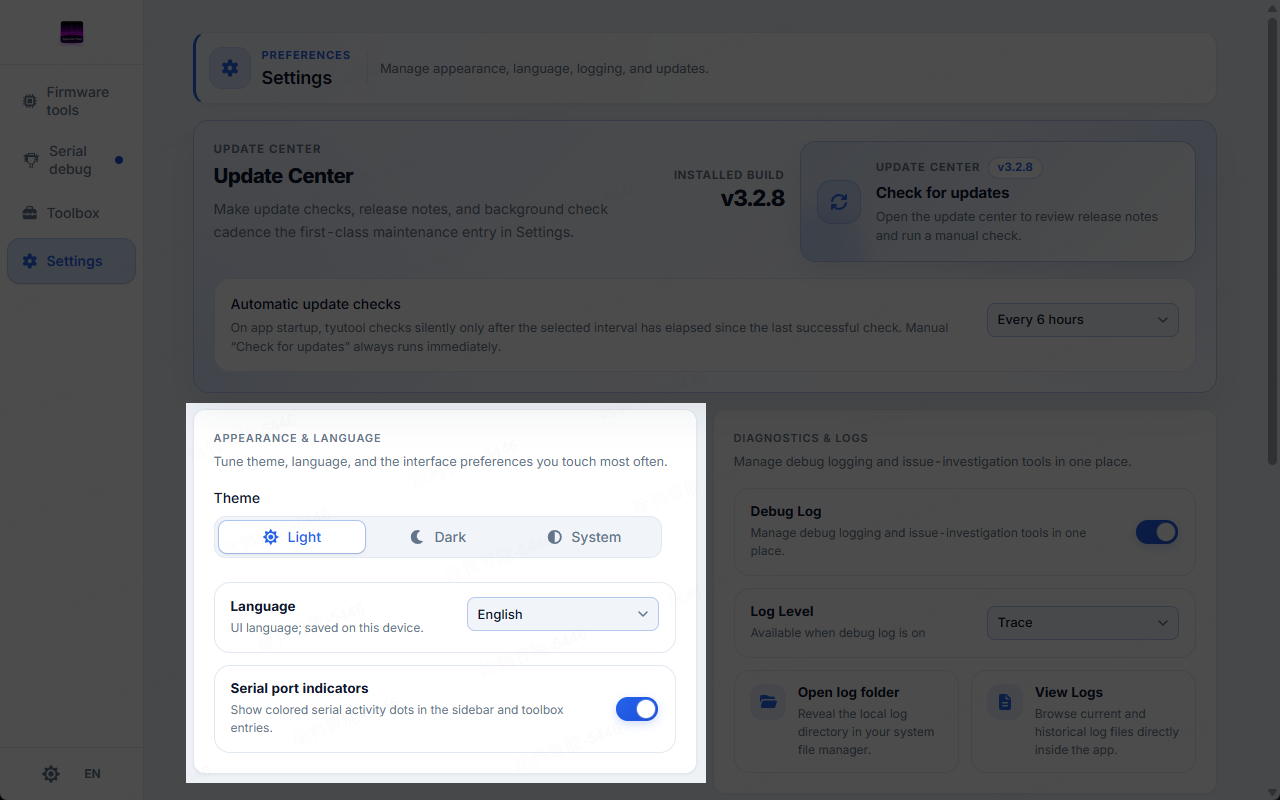Disable Serial port indicators toggle
The height and width of the screenshot is (800, 1280).
tap(637, 709)
